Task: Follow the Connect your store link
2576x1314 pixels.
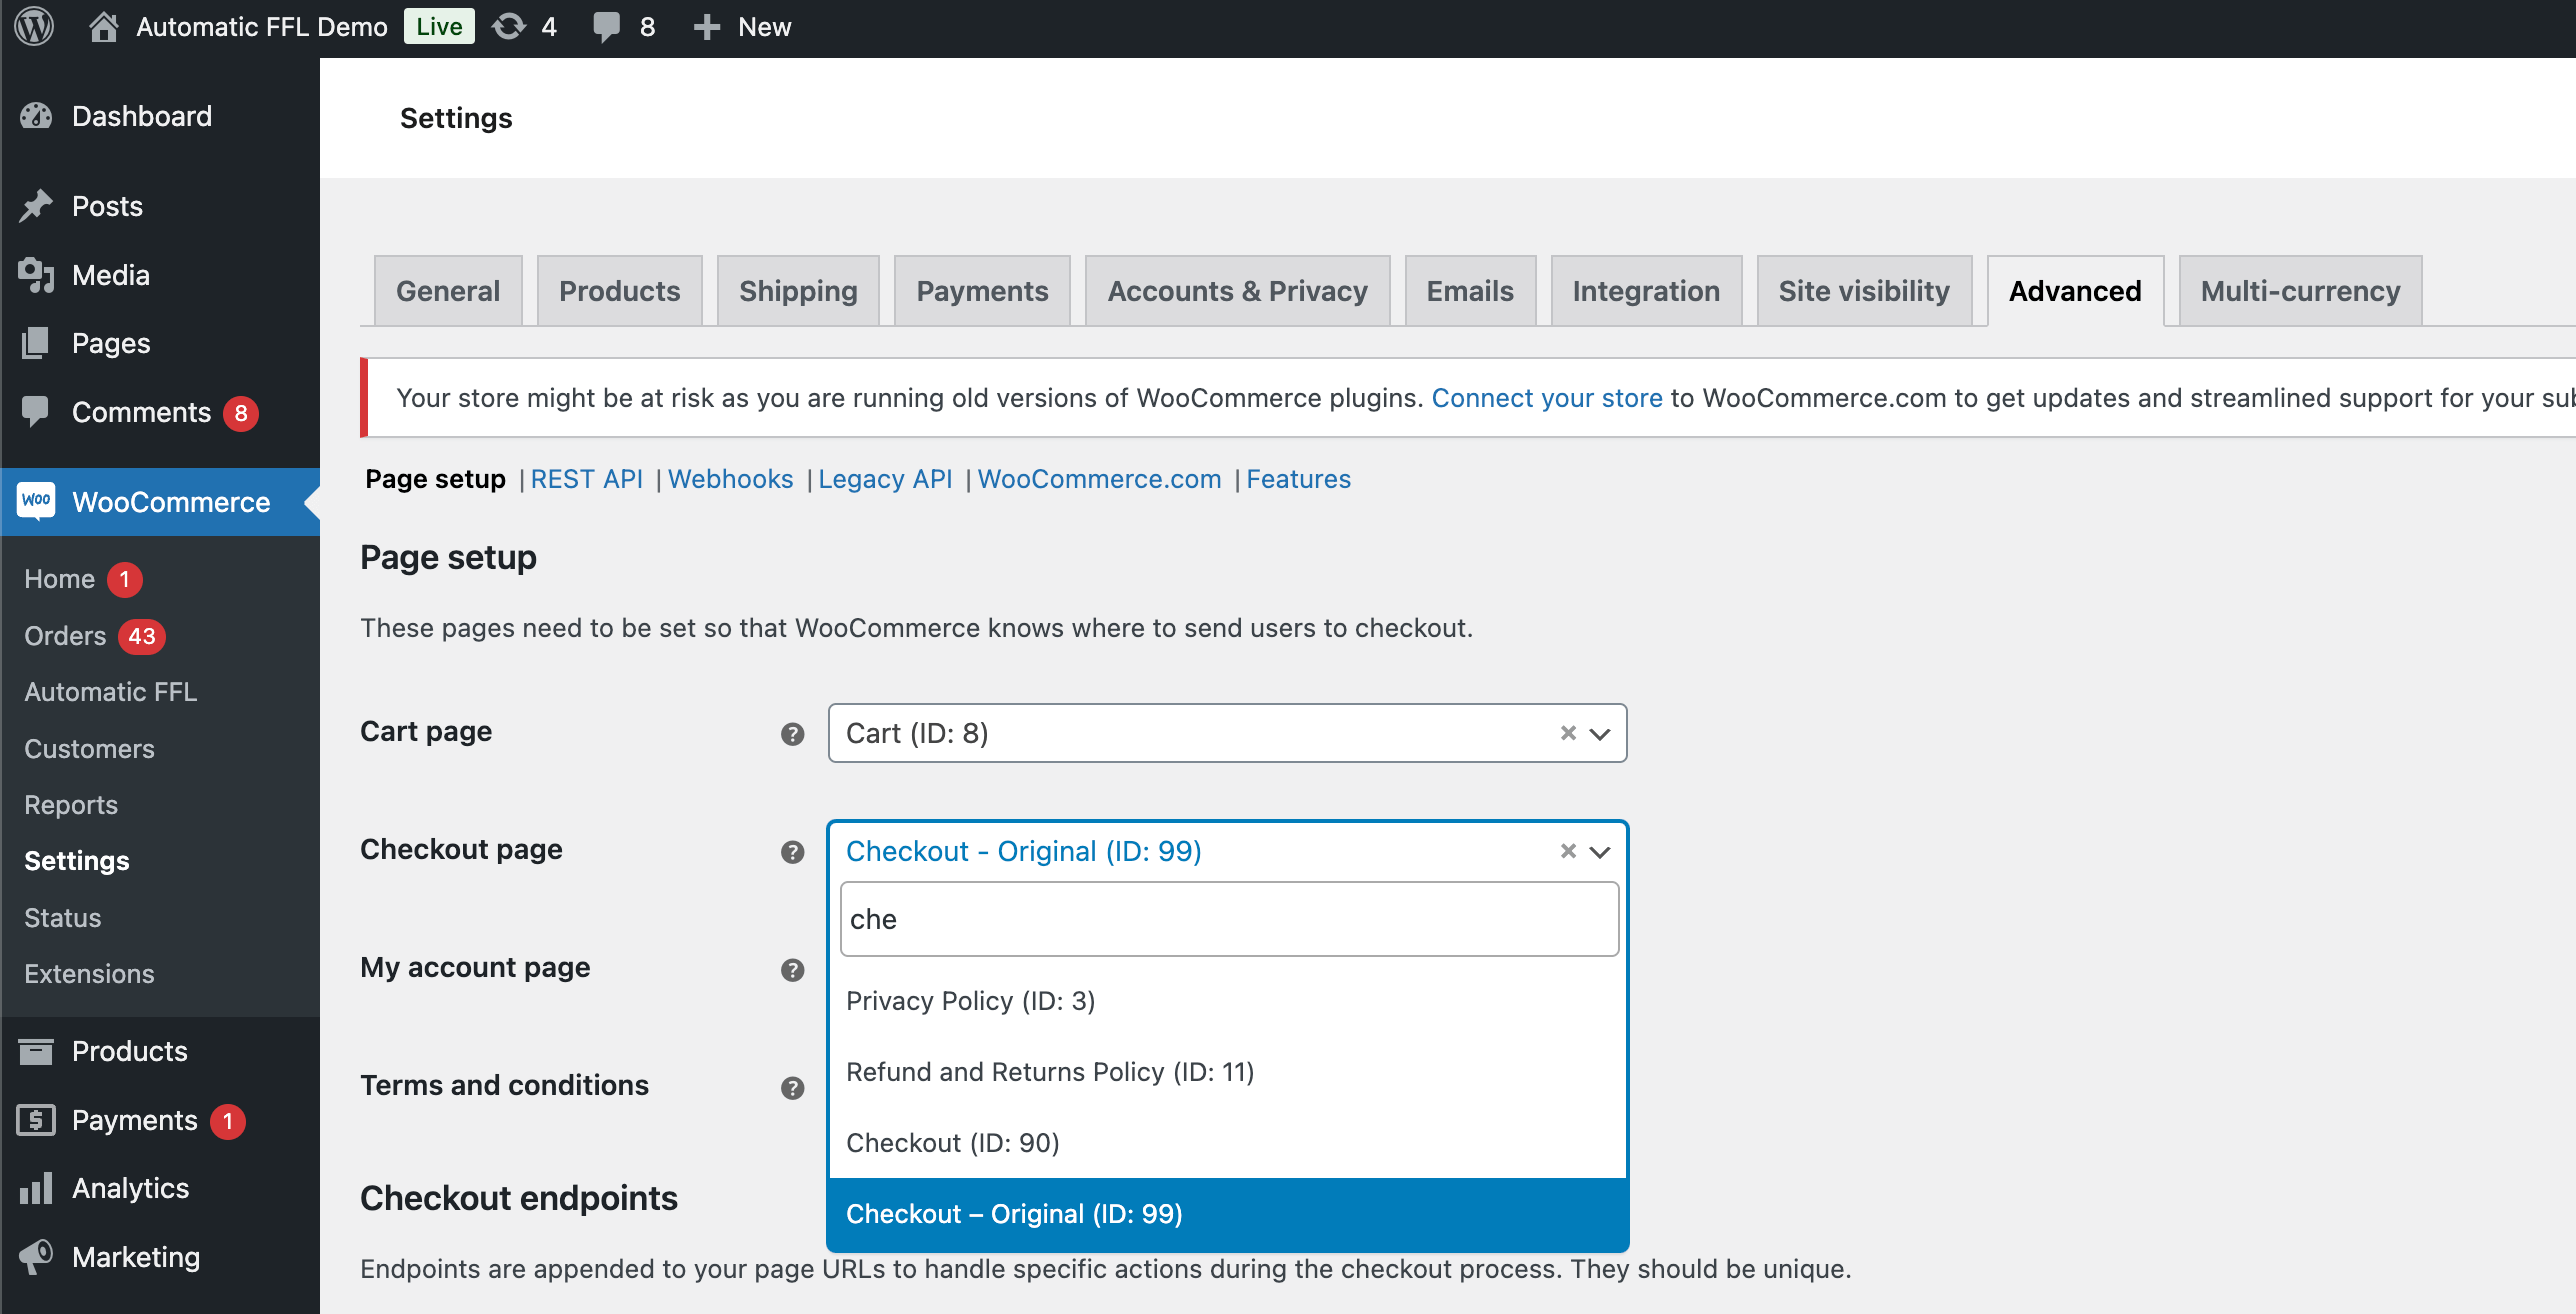Action: click(1546, 398)
